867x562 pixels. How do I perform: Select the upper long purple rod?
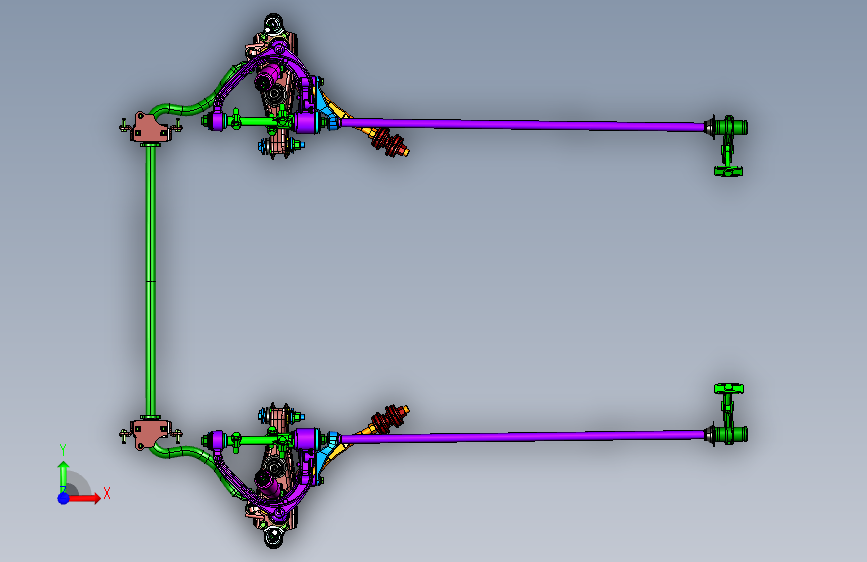click(x=523, y=124)
